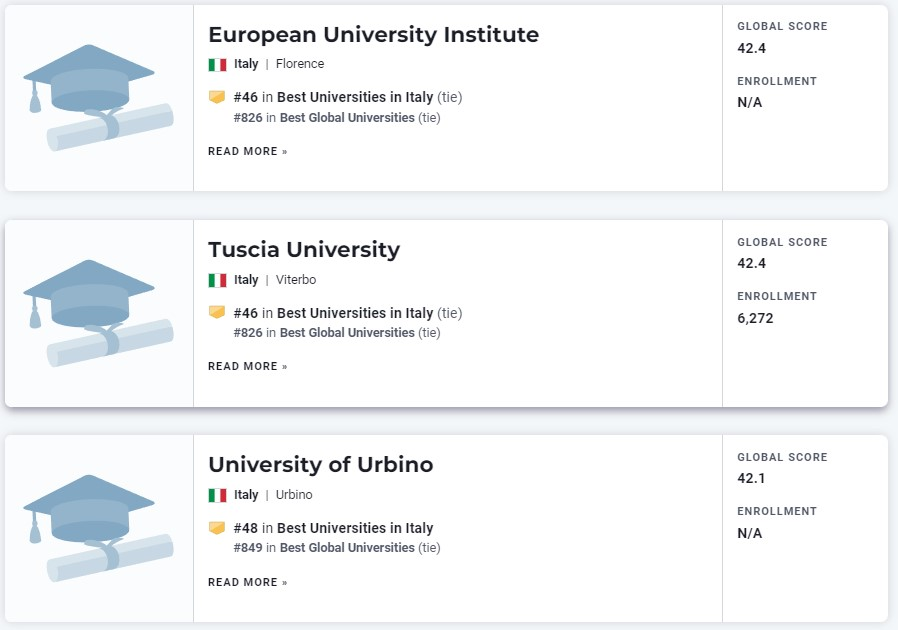Open Best Global Universities link for Urbino
Viewport: 898px width, 630px height.
click(x=347, y=548)
